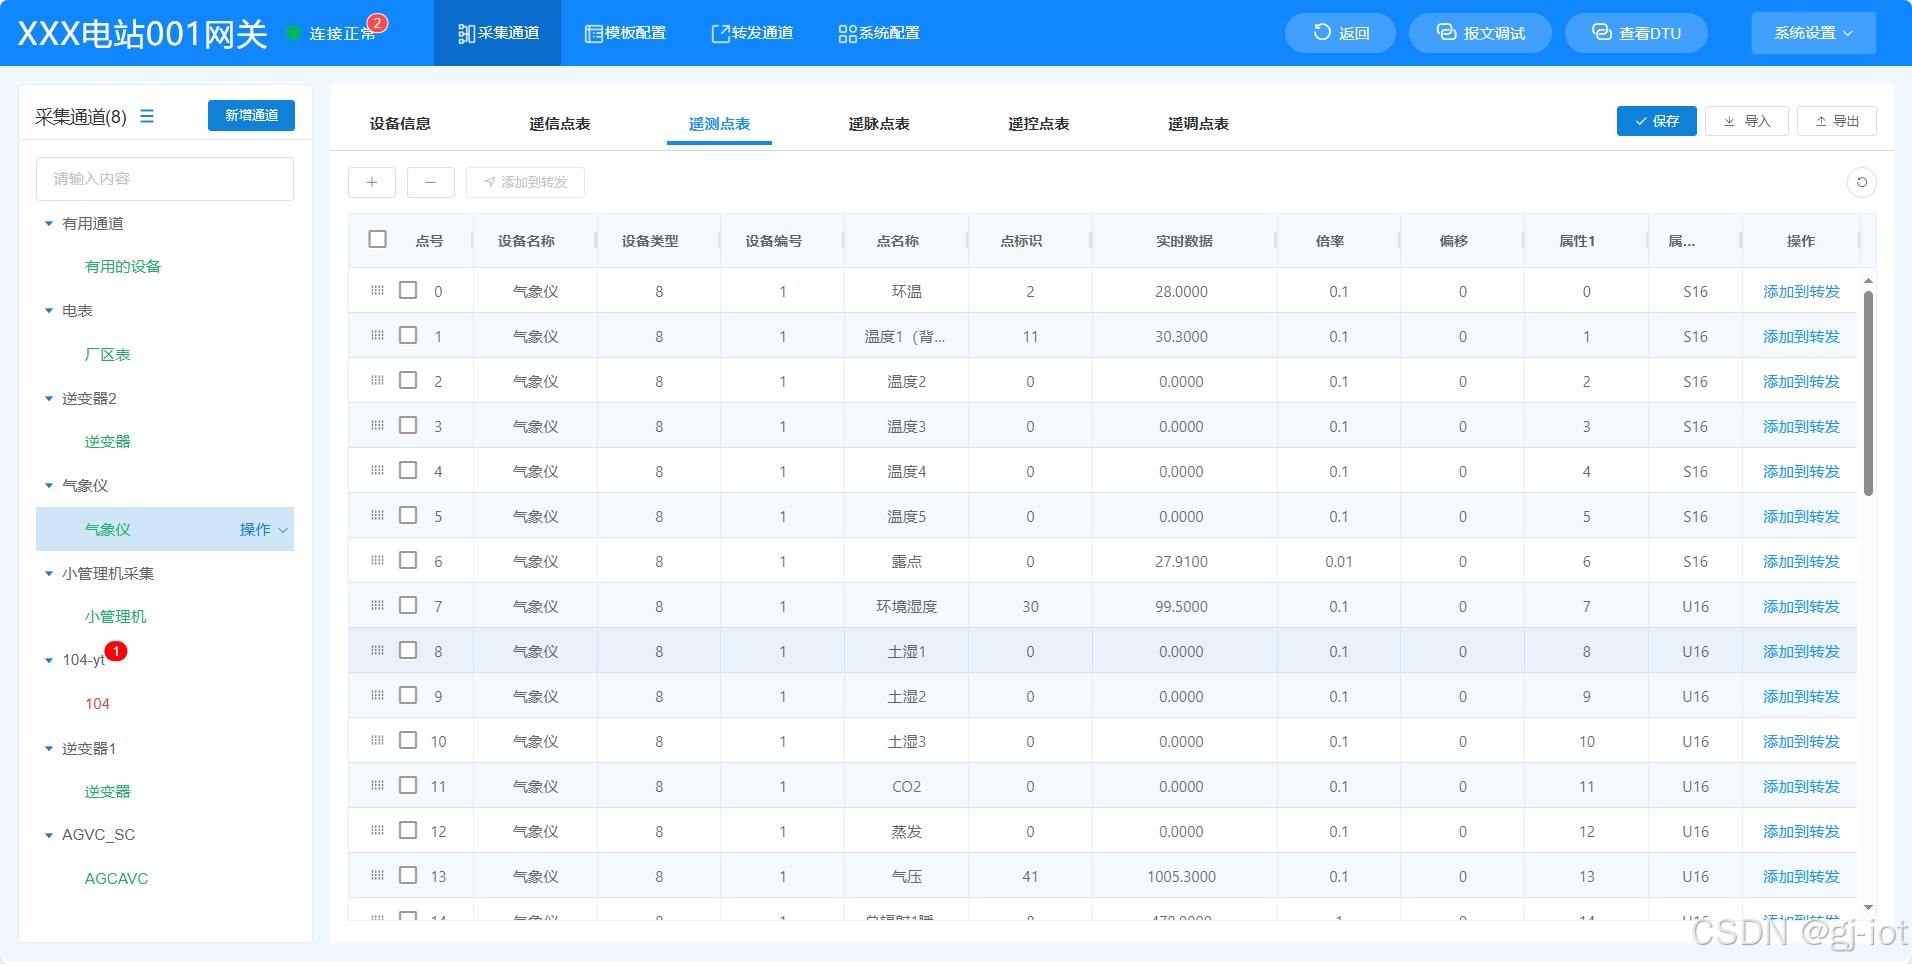Click the minus remove-row button
The height and width of the screenshot is (964, 1912).
[430, 182]
